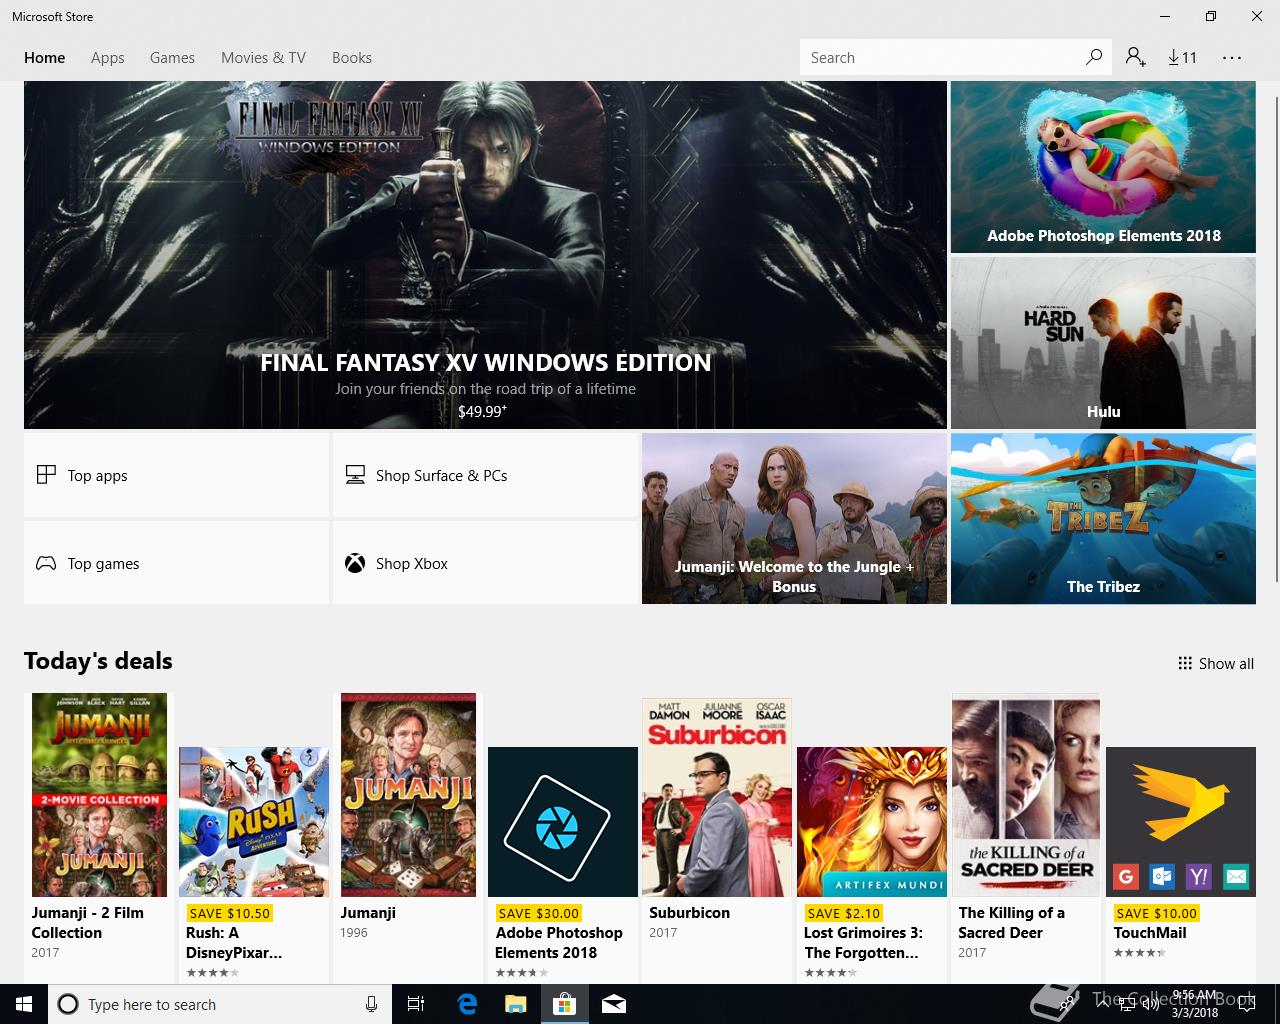Click the Today's deals heading

click(98, 661)
